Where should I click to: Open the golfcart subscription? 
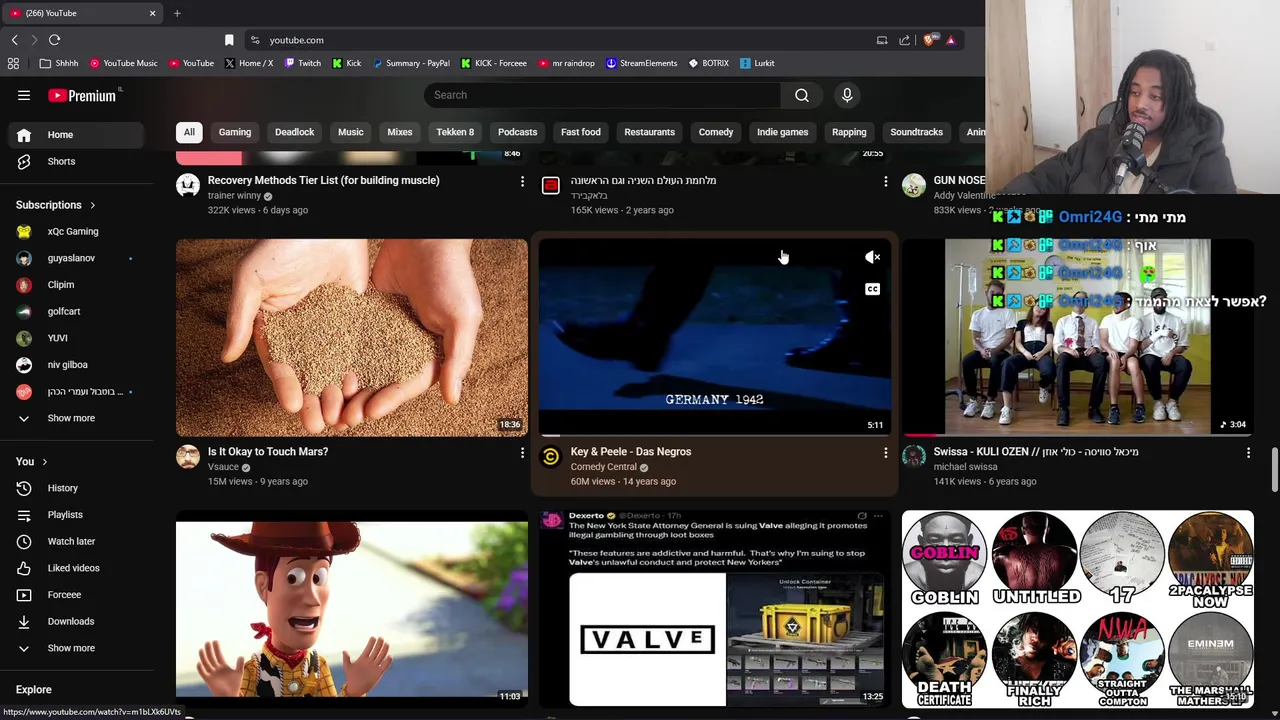[x=78, y=311]
